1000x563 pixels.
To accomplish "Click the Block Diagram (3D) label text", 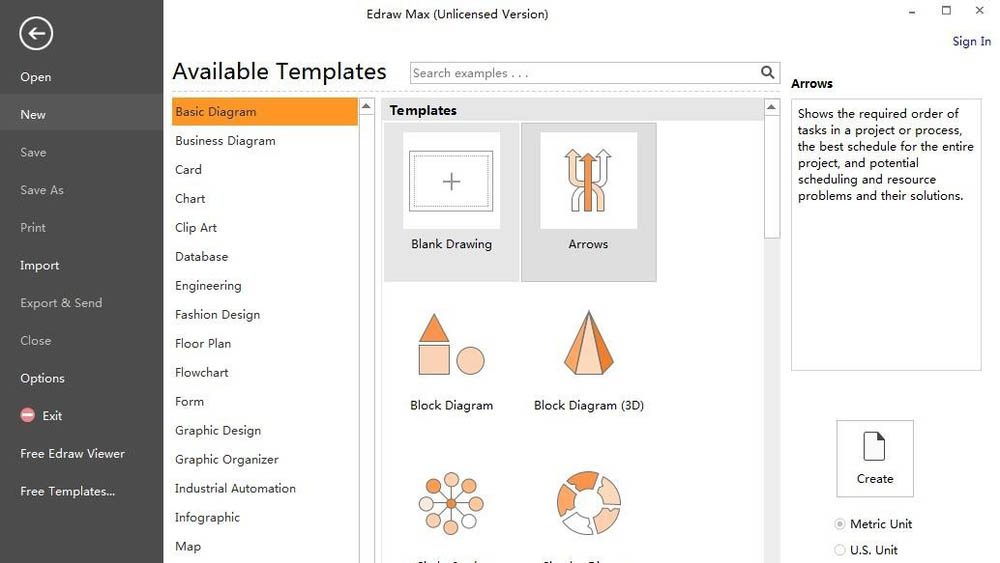I will pyautogui.click(x=588, y=406).
